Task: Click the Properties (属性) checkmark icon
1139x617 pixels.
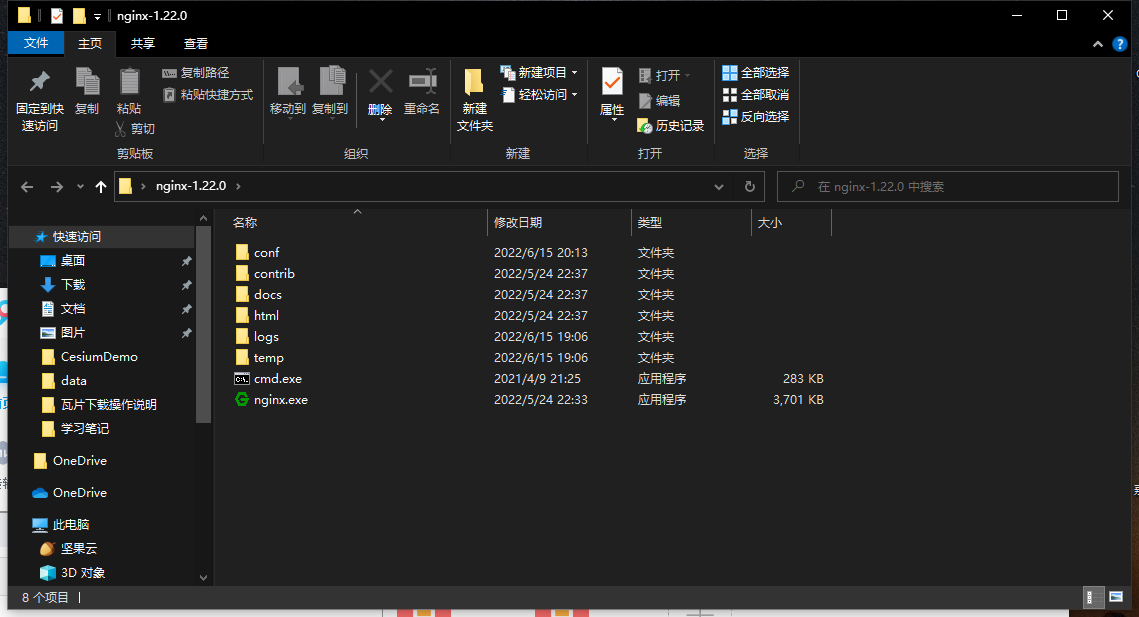Action: pos(612,82)
